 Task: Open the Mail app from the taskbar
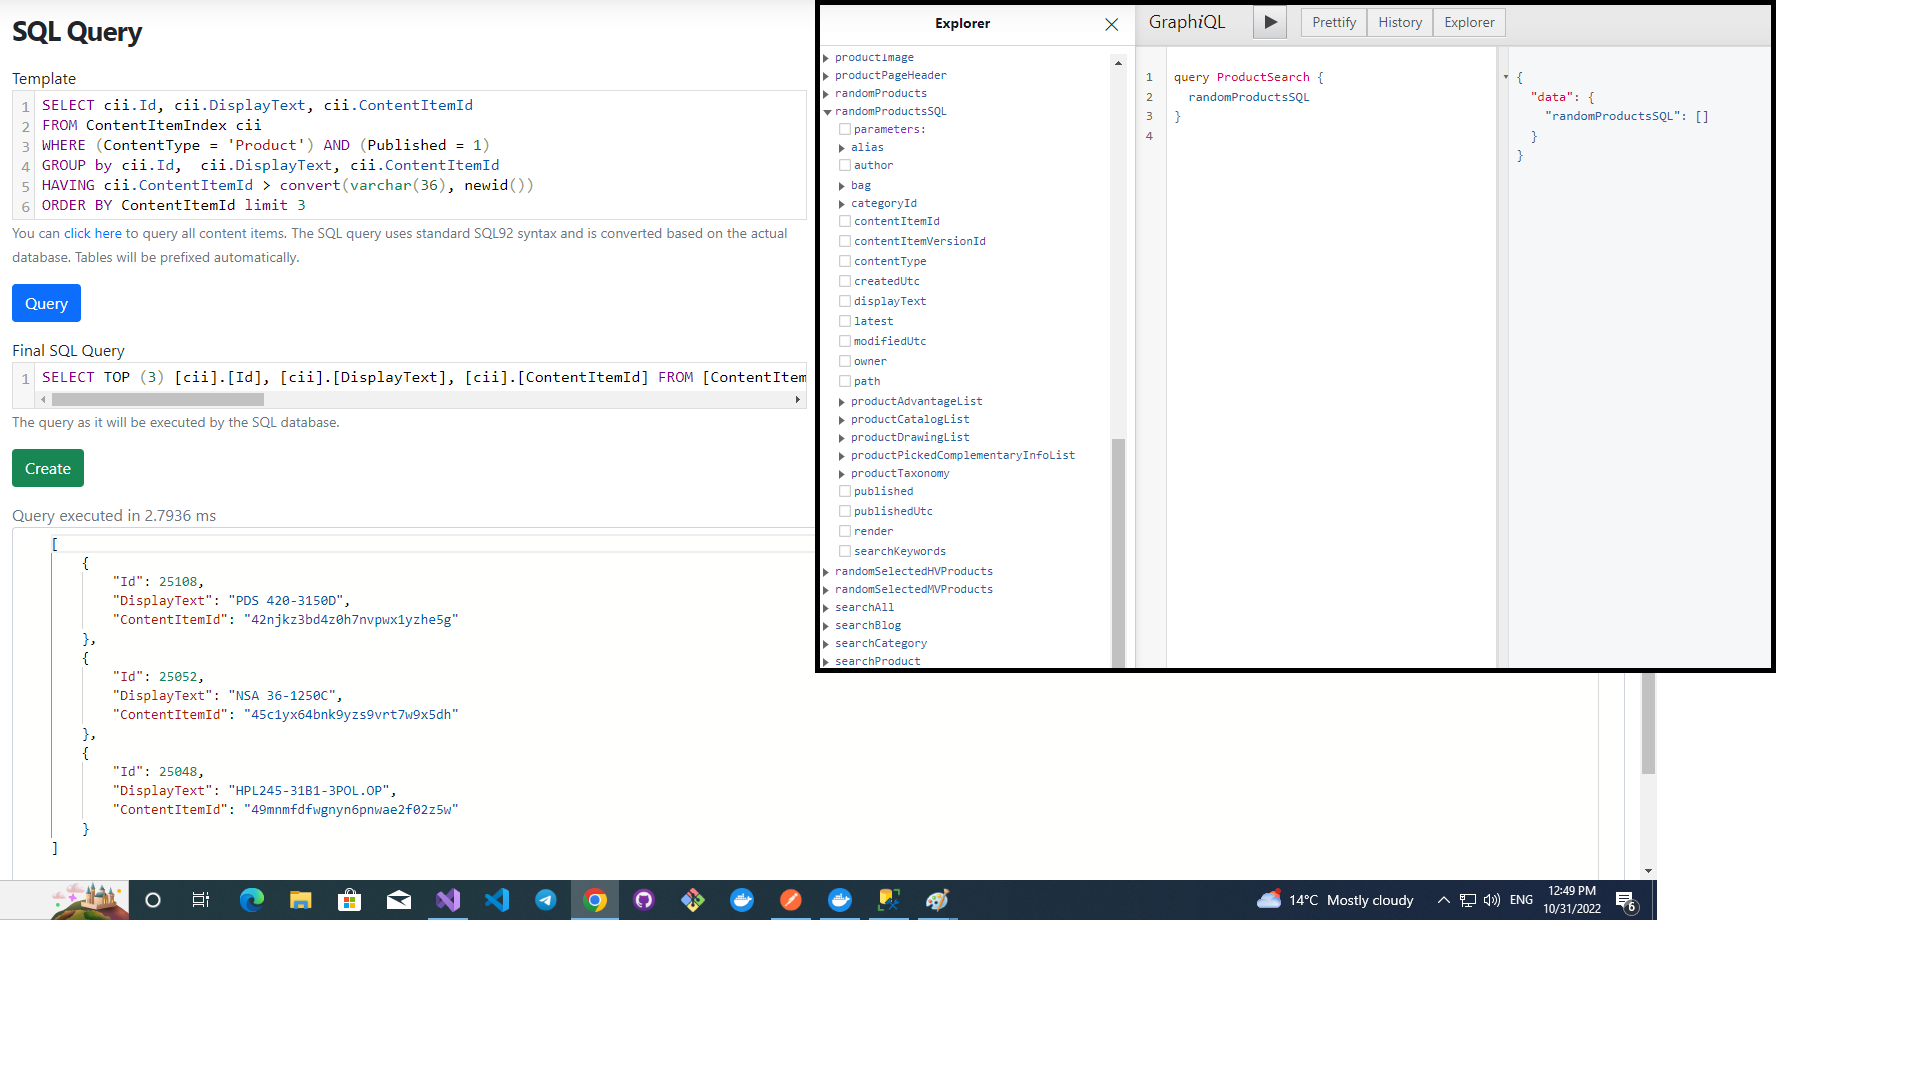(398, 900)
